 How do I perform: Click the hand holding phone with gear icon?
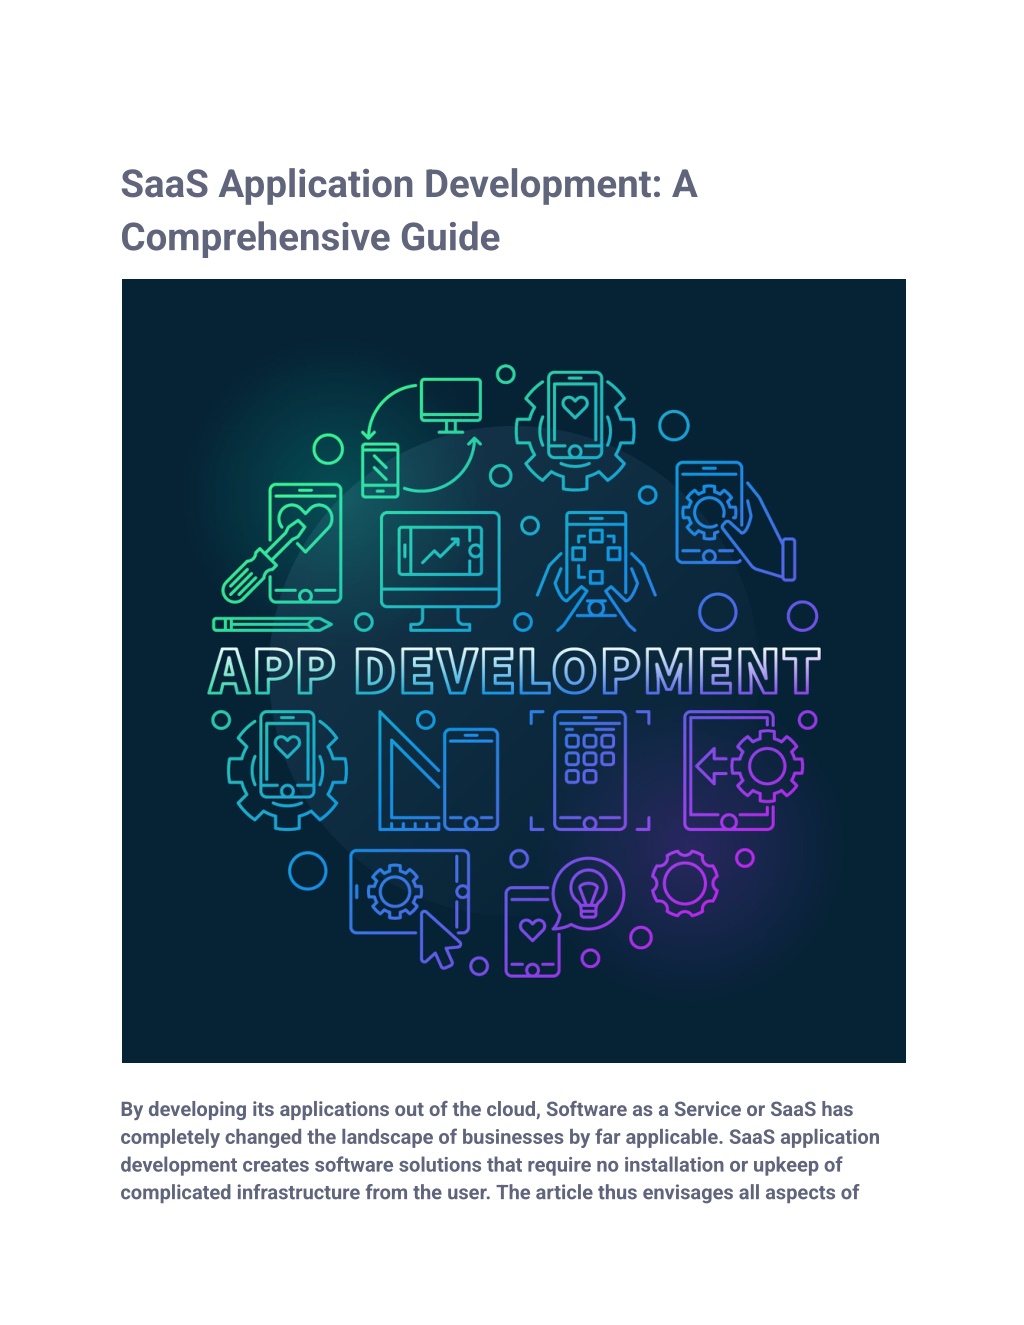[x=735, y=520]
